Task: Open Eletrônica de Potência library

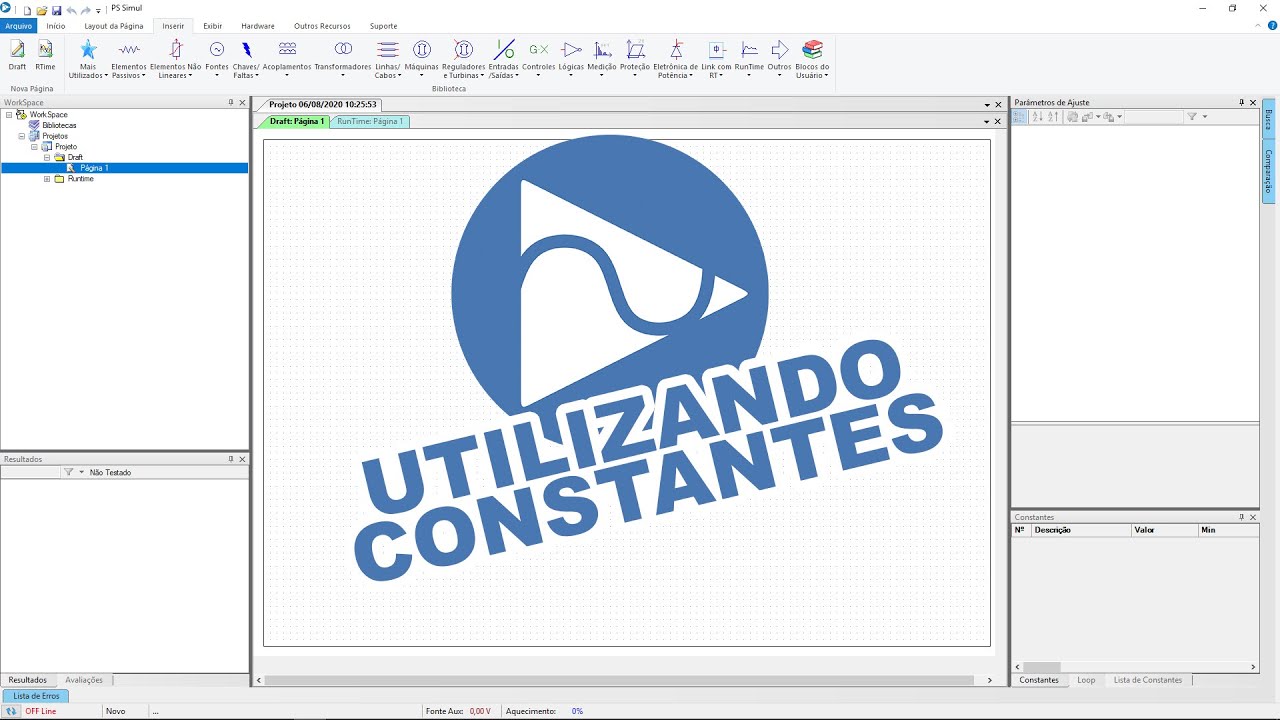Action: (x=676, y=59)
